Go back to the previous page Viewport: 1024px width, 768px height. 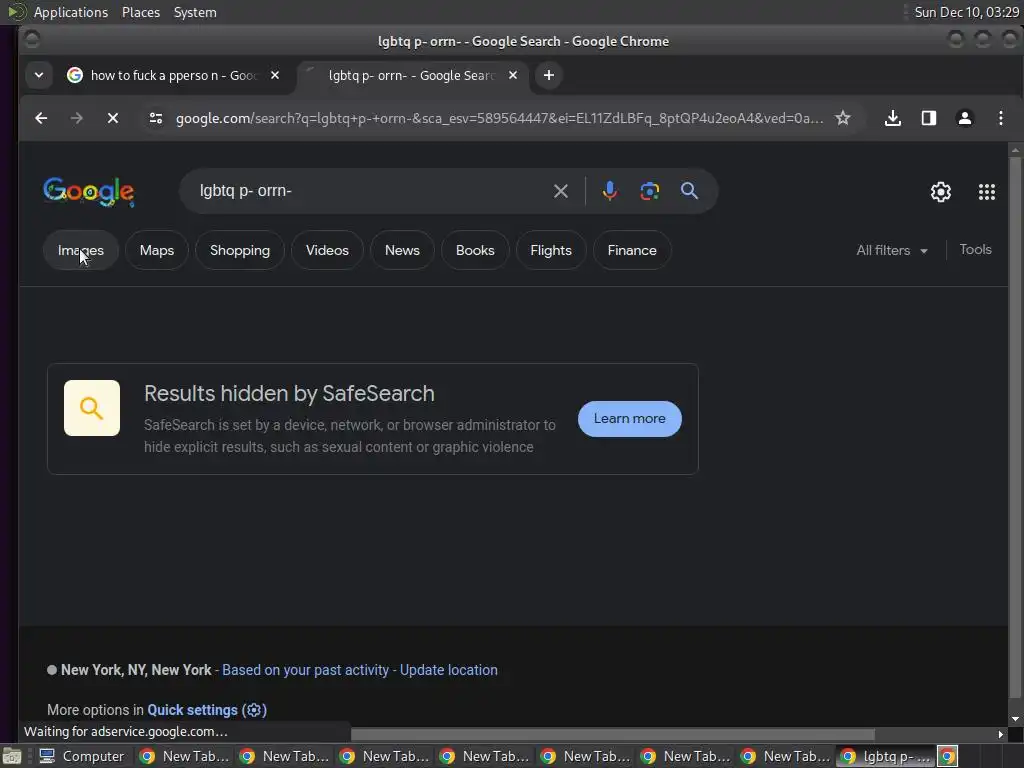click(x=41, y=118)
